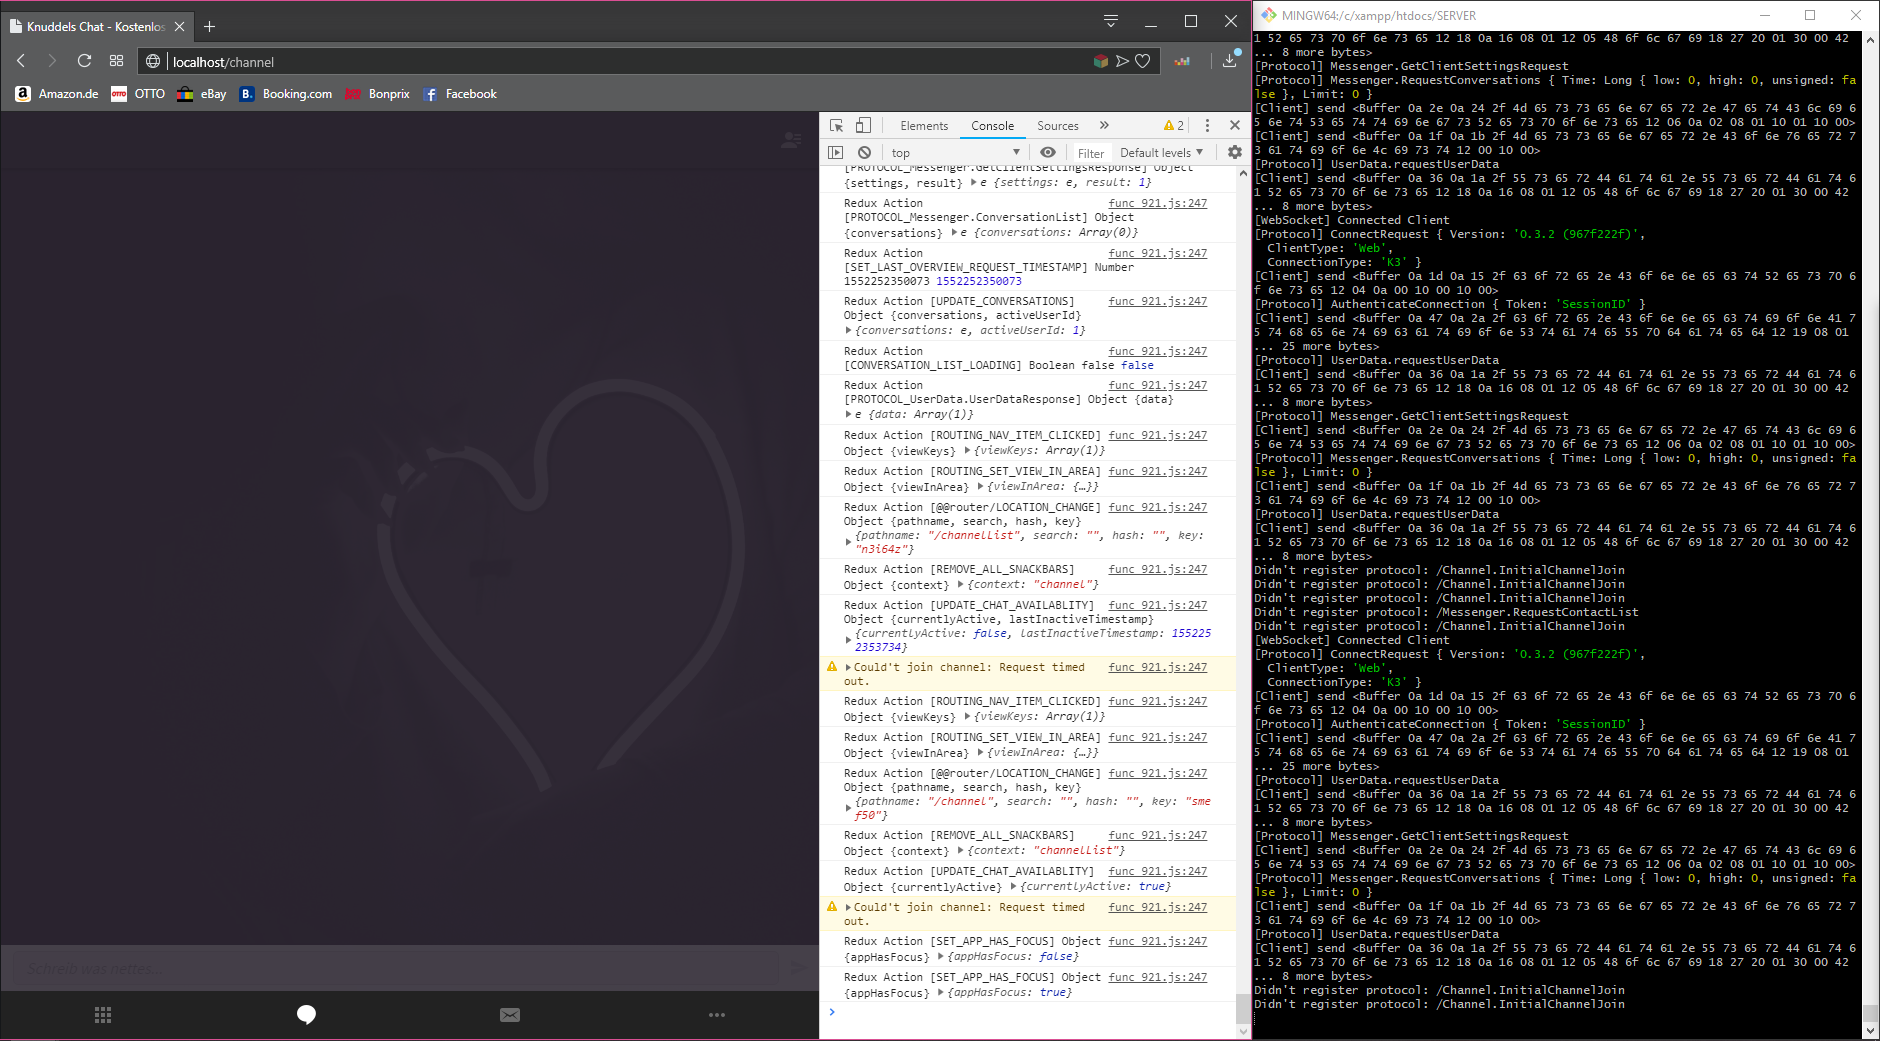Select the inspect element picker tool
The height and width of the screenshot is (1041, 1880).
click(x=837, y=125)
